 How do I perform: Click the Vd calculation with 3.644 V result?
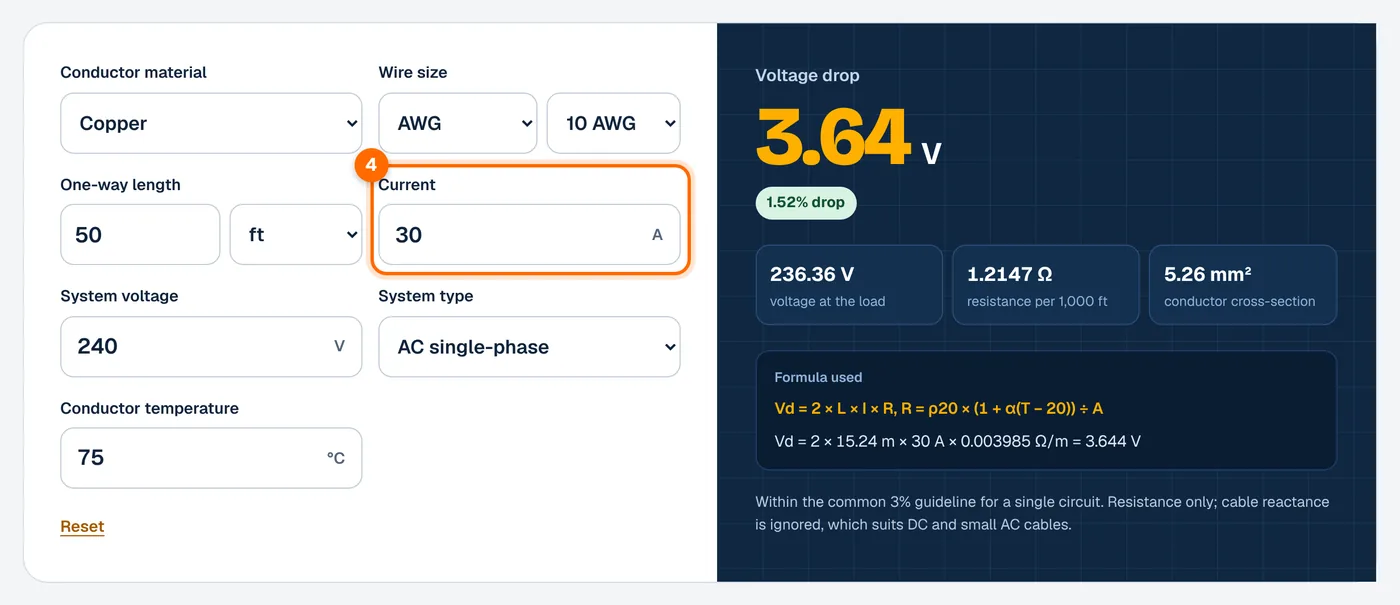[x=958, y=441]
